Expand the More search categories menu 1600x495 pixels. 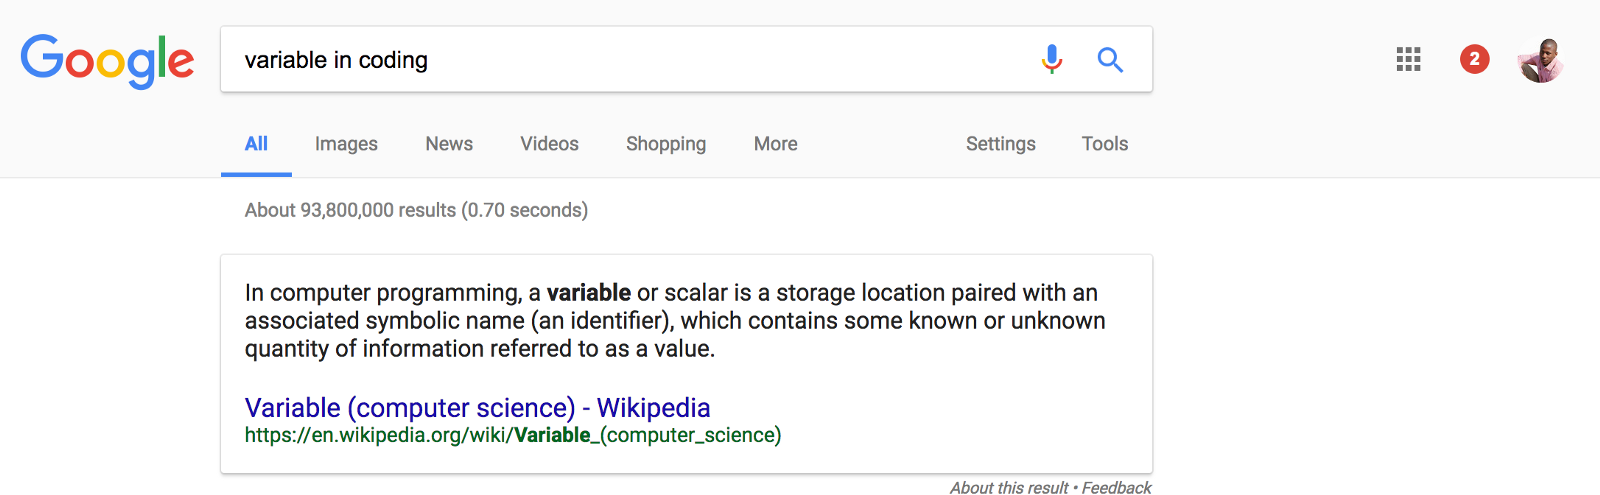tap(775, 144)
